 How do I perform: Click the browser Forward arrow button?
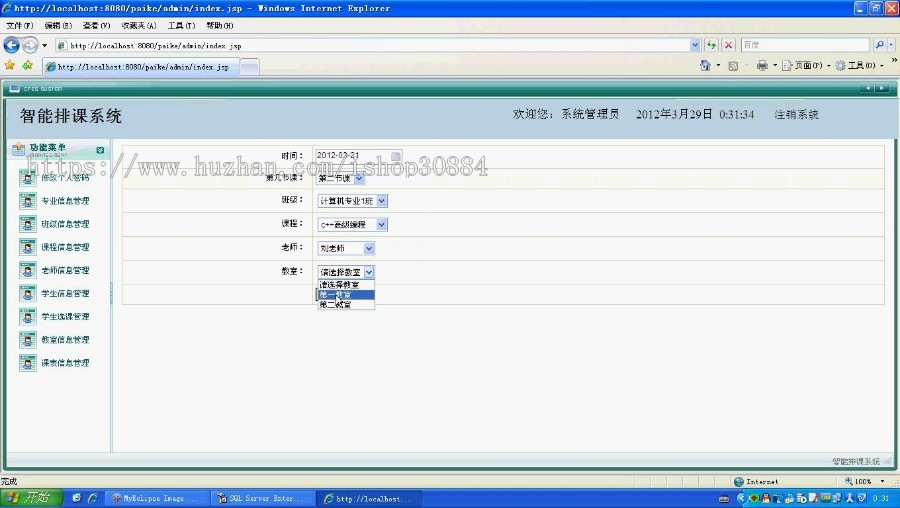[29, 45]
